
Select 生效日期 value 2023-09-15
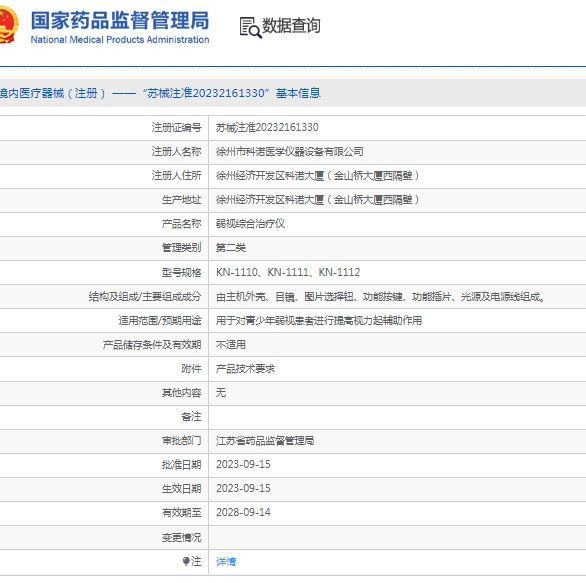tap(243, 488)
